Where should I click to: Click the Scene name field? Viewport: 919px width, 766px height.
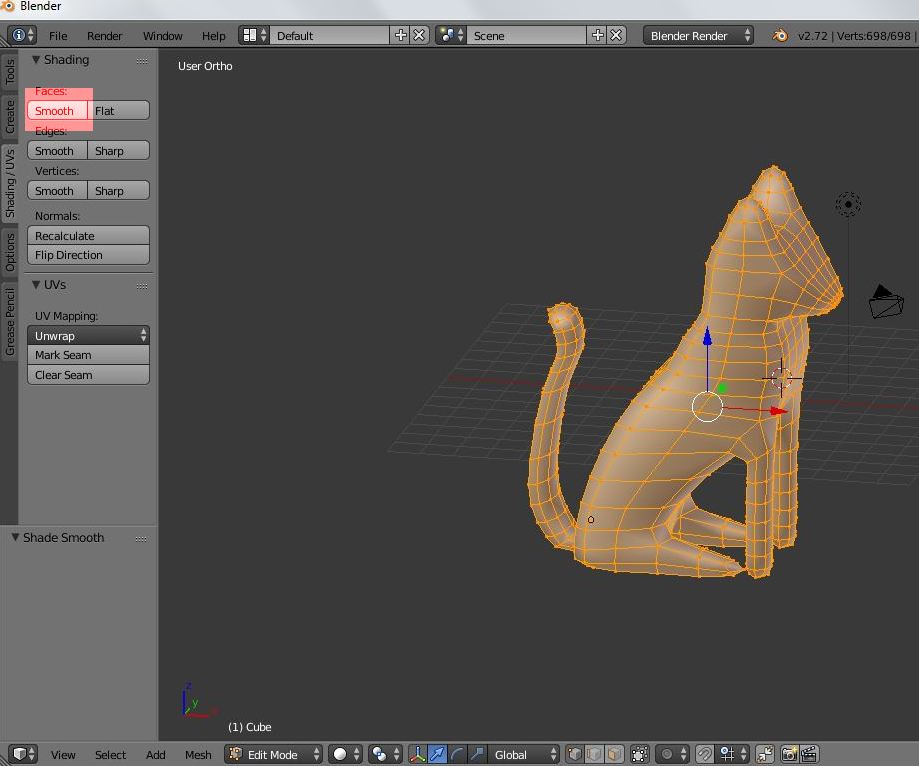coord(527,36)
